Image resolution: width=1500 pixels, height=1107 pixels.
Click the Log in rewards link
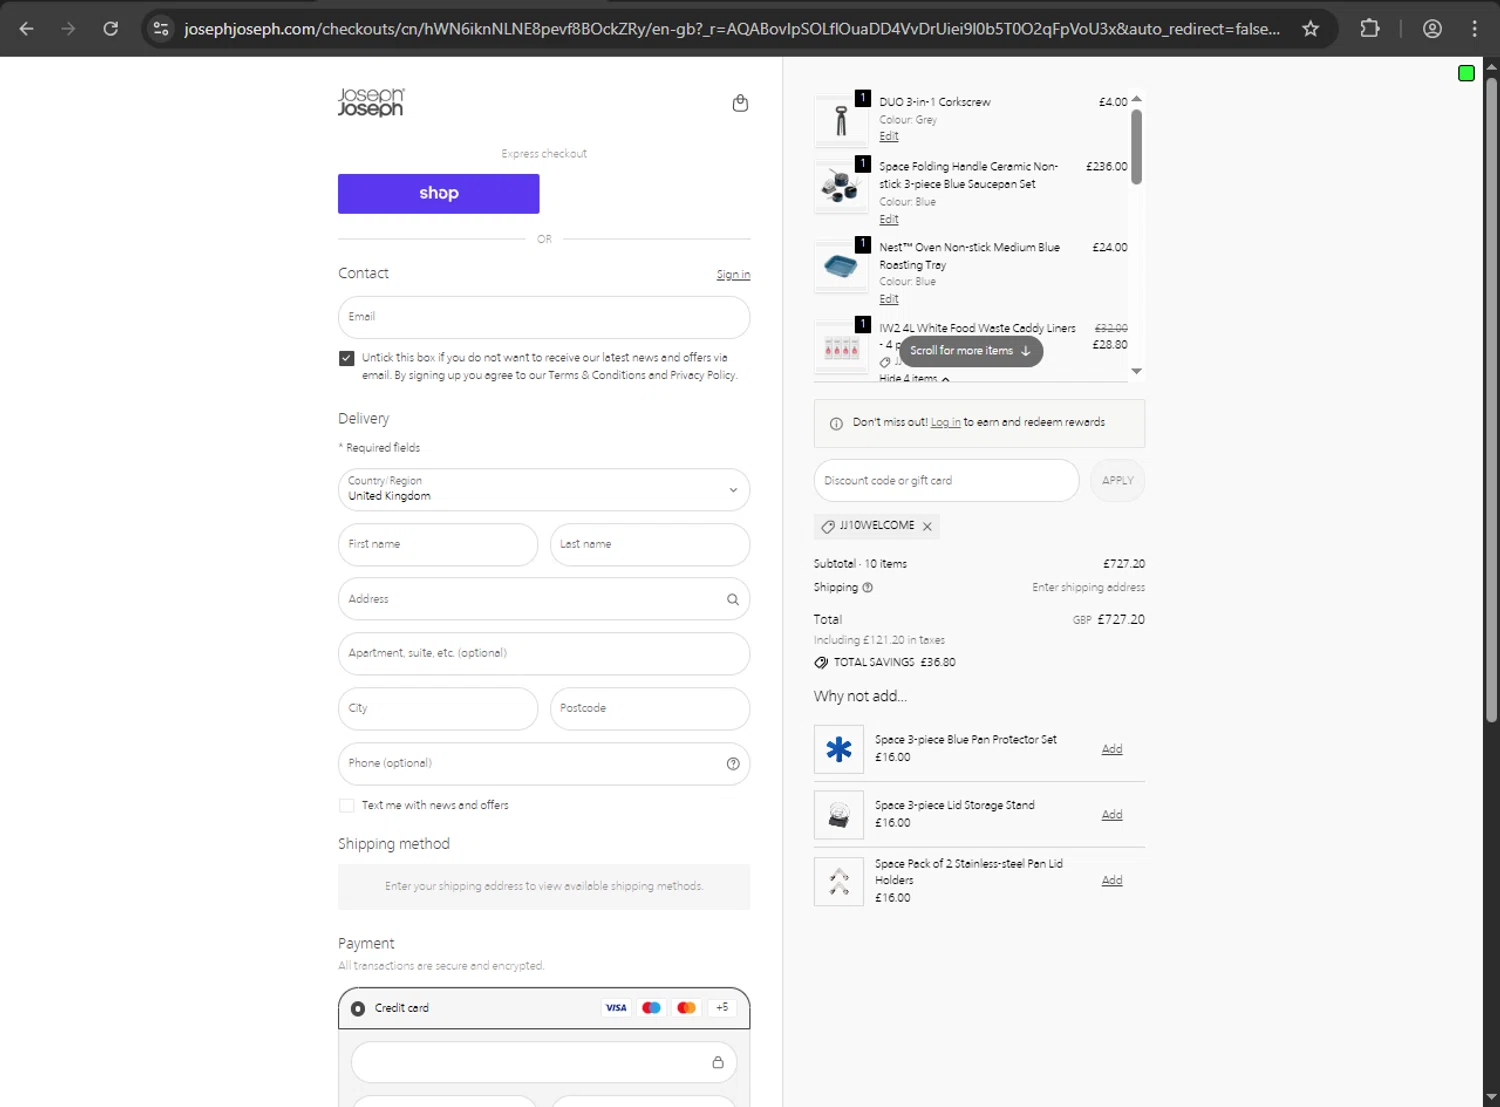tap(946, 423)
